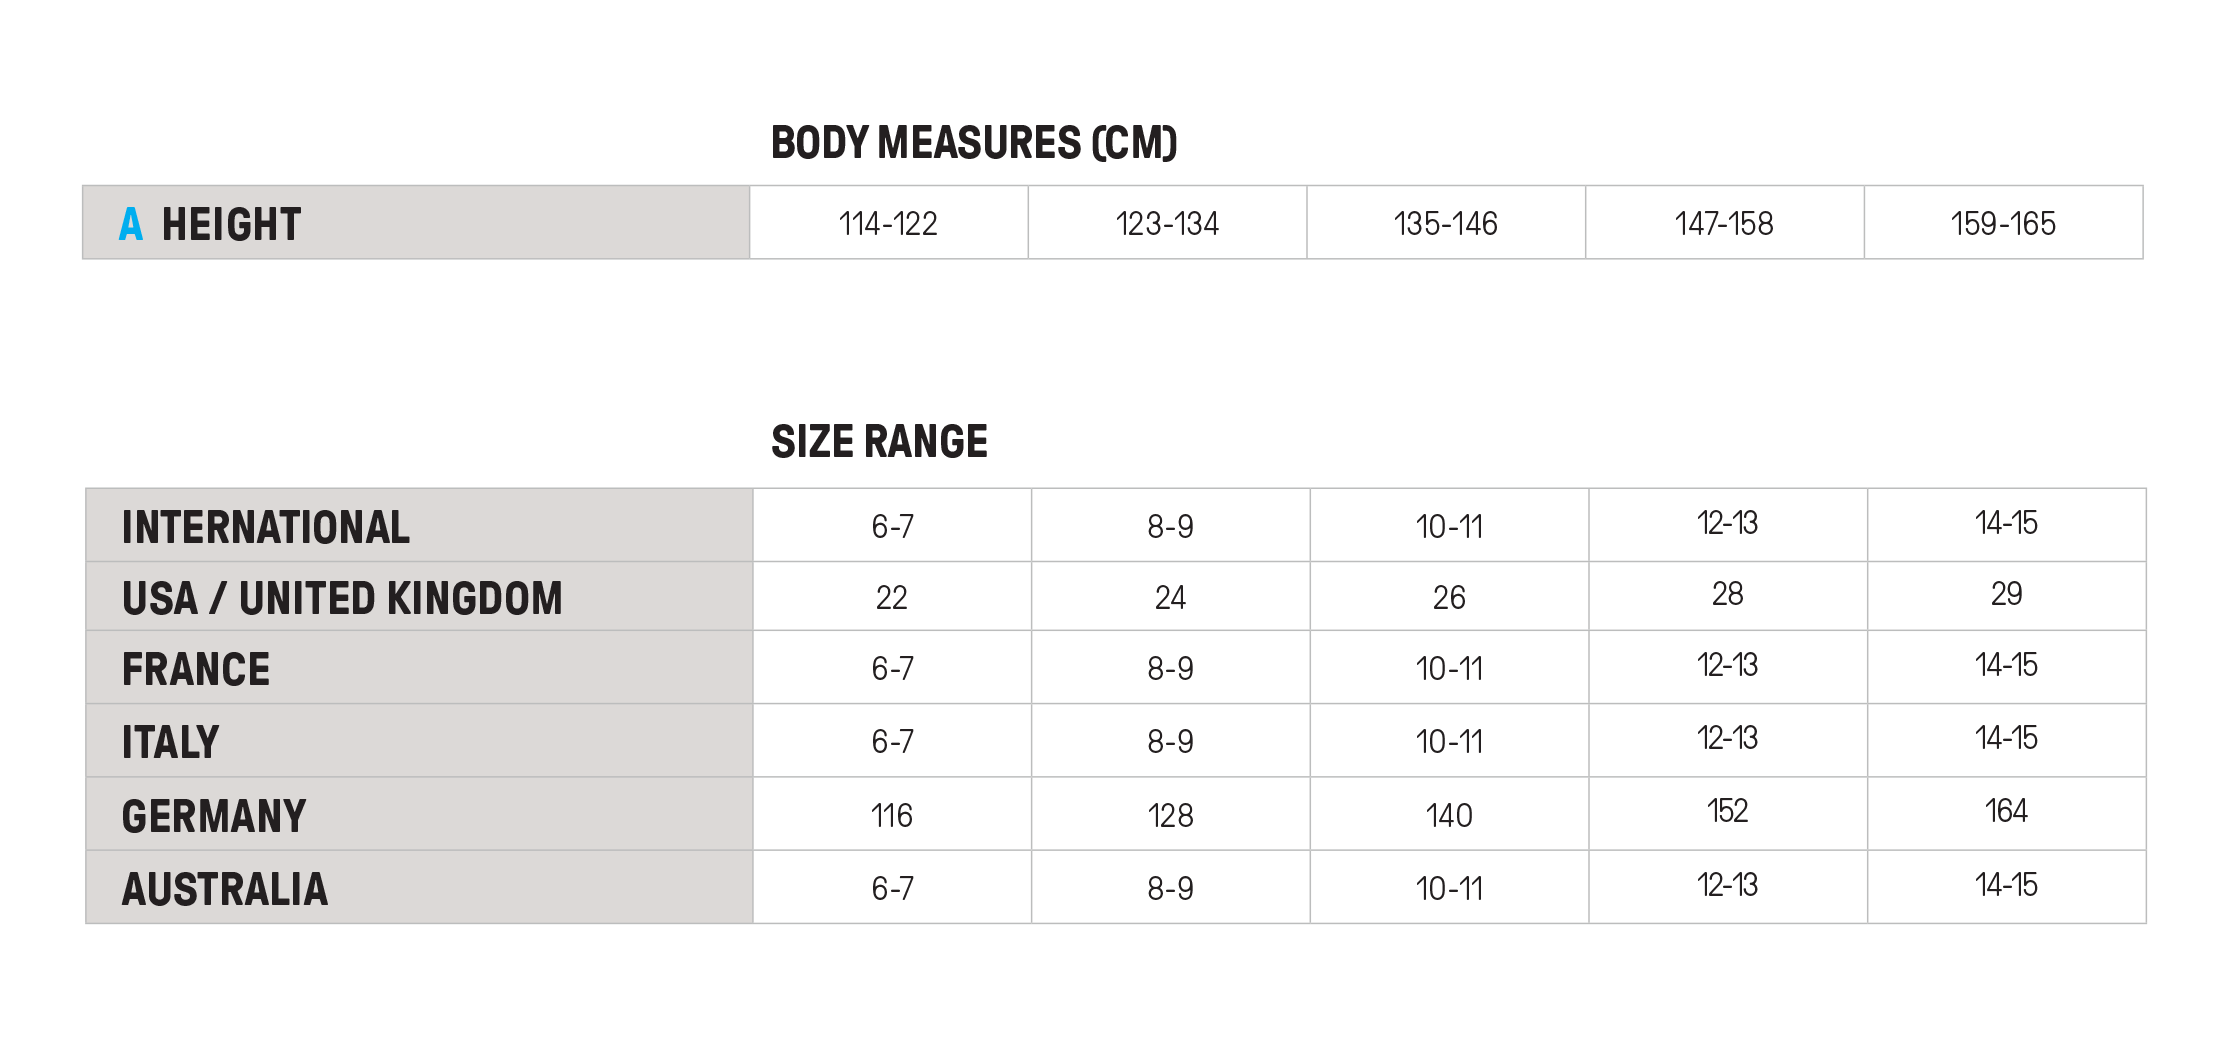Select the GERMANY row label
Image resolution: width=2229 pixels, height=1051 pixels.
[214, 816]
